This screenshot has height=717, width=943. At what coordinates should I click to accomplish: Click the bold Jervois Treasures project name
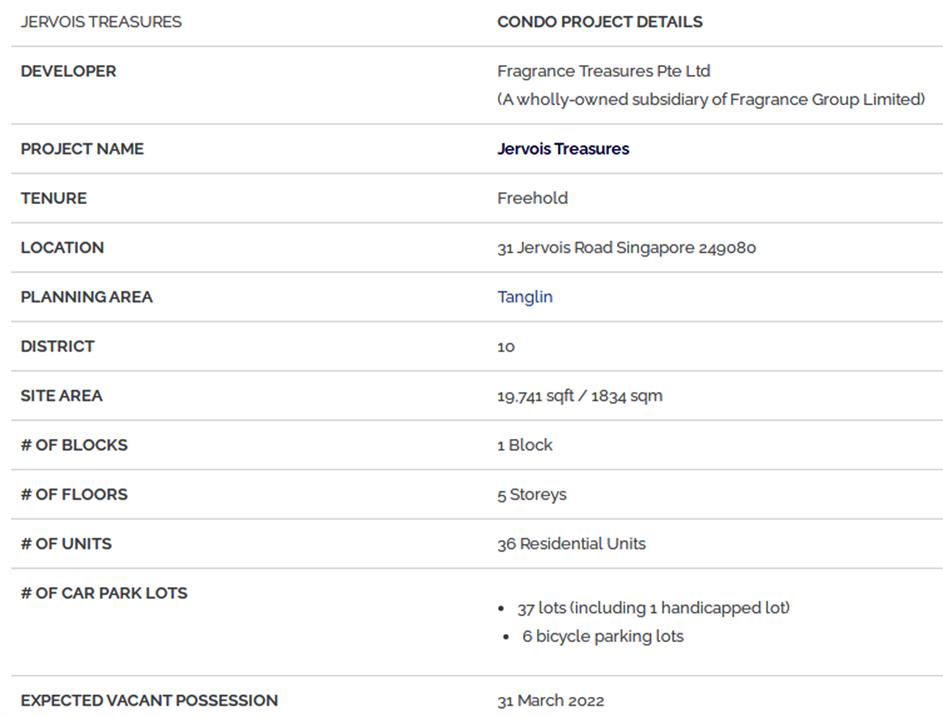point(563,149)
